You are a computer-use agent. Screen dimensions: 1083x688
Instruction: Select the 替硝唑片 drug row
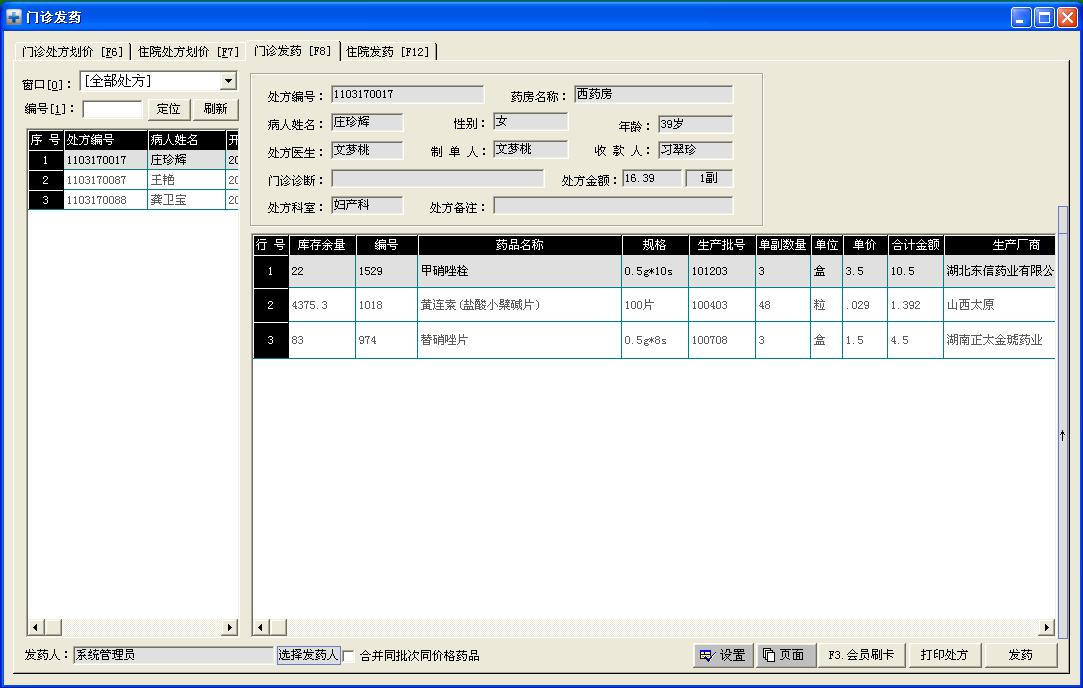click(x=518, y=340)
